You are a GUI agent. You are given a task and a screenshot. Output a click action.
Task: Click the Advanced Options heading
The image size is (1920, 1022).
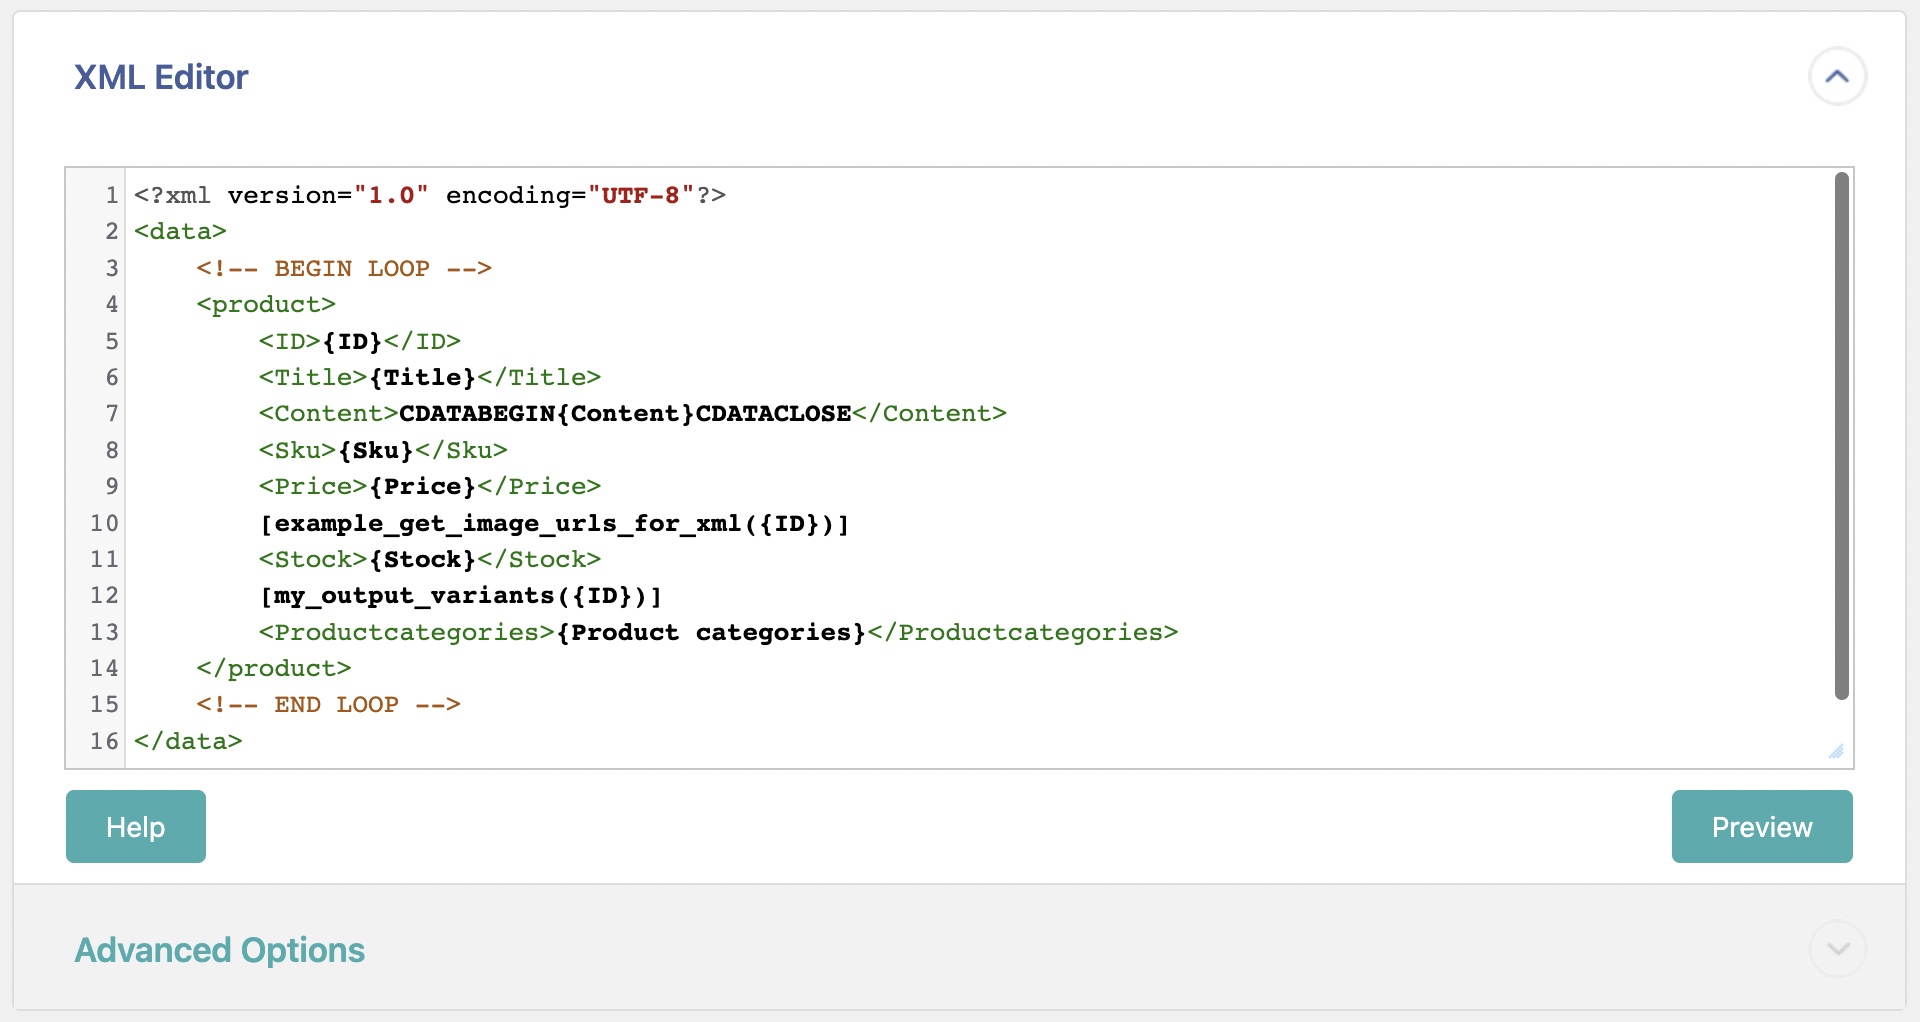click(x=219, y=950)
